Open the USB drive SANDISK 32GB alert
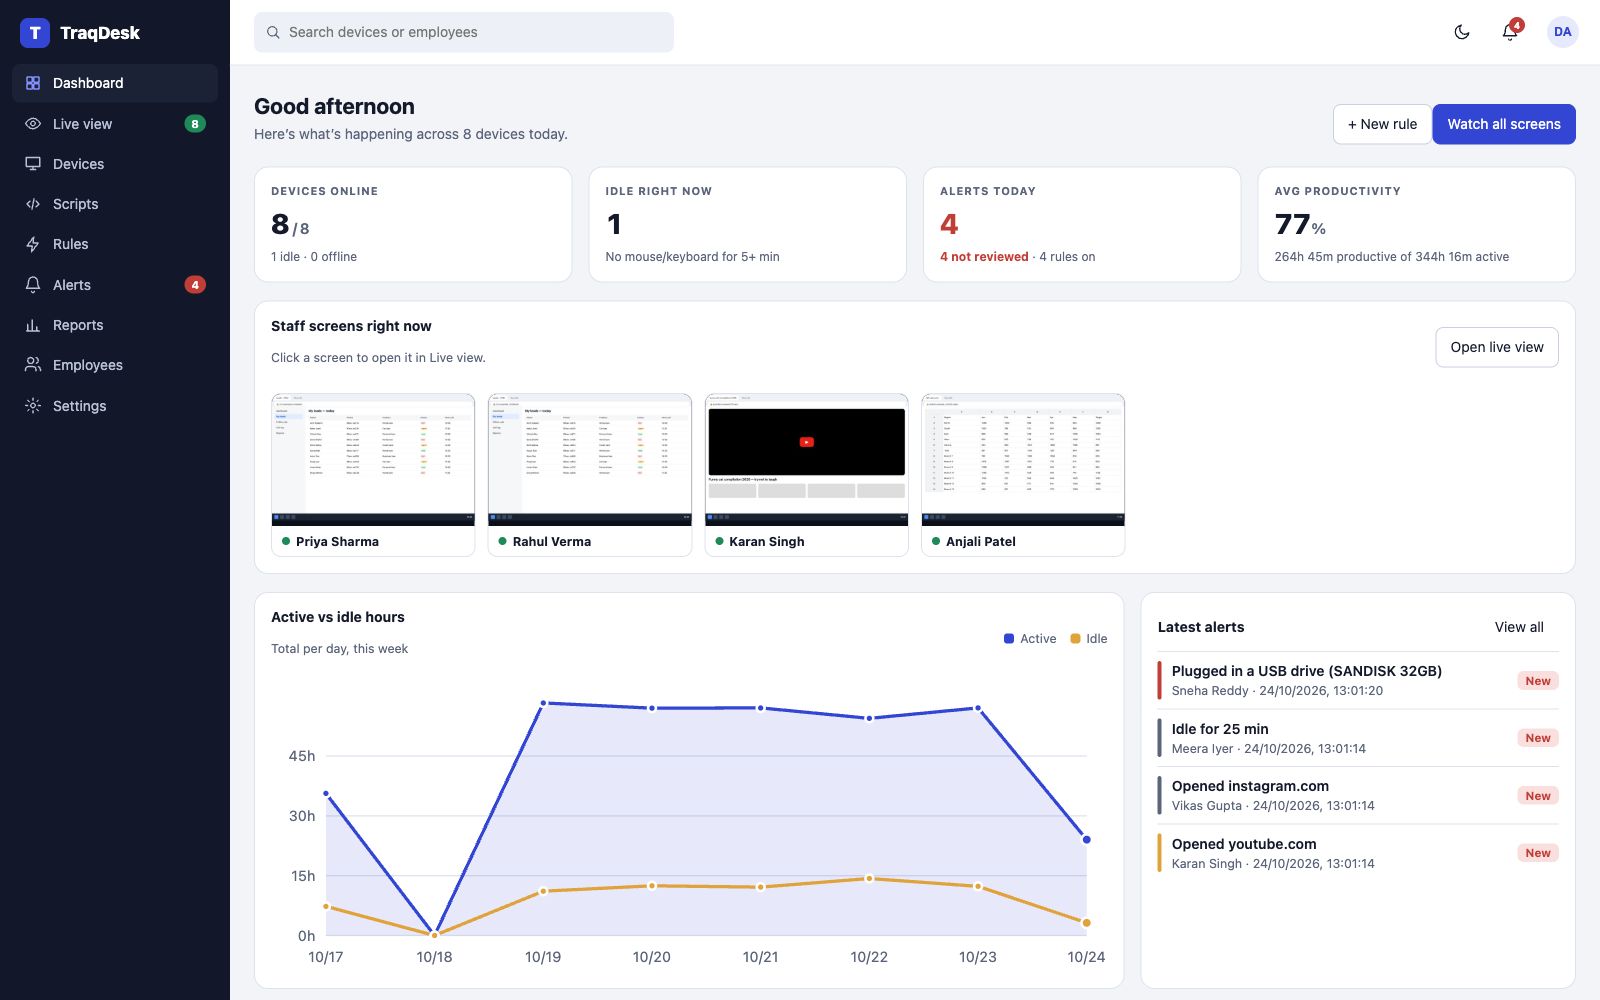Viewport: 1600px width, 1000px height. click(x=1358, y=680)
